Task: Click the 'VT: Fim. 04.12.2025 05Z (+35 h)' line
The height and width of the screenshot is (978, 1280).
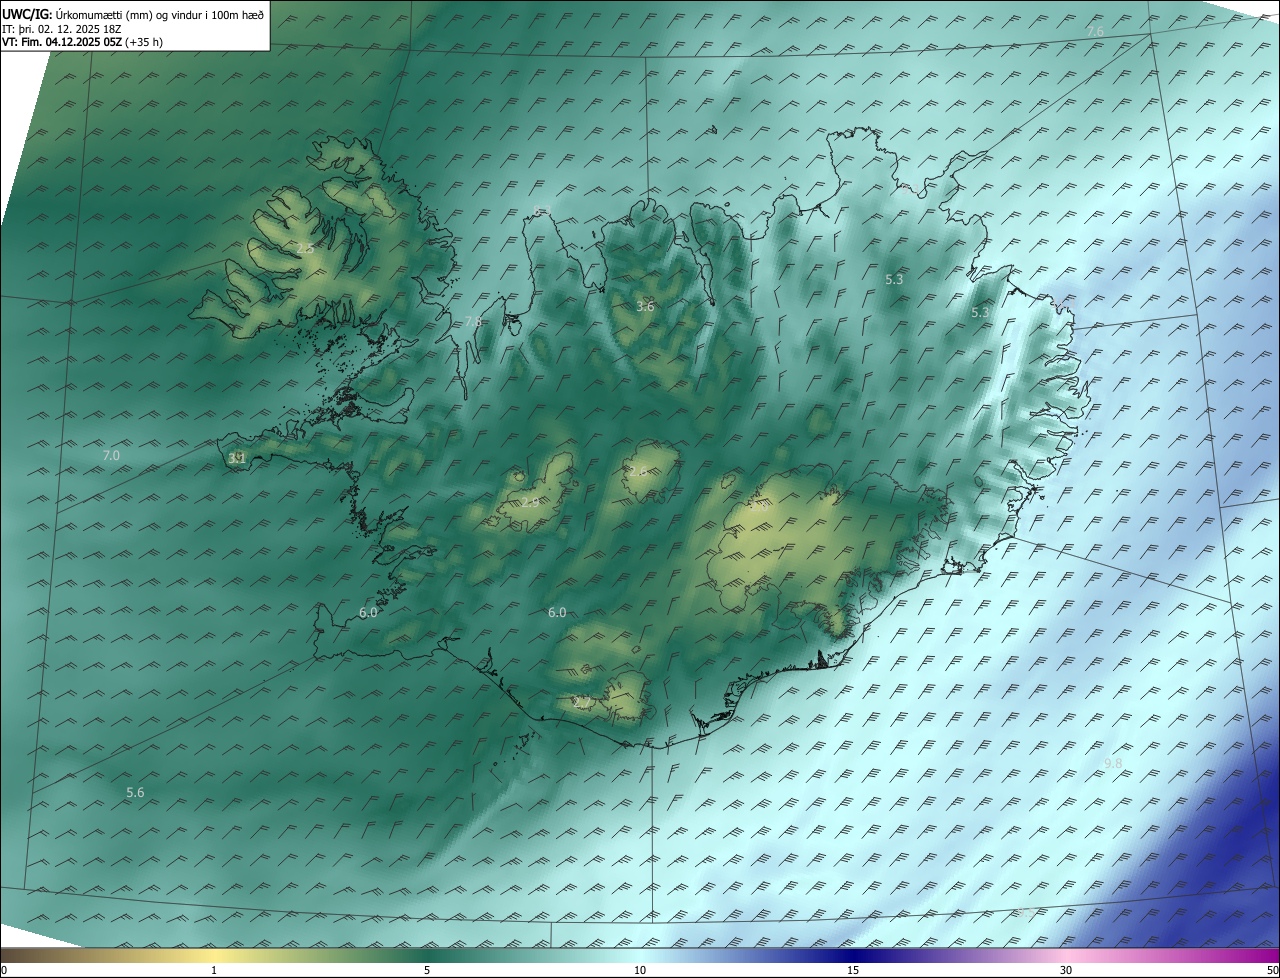Action: tap(82, 42)
